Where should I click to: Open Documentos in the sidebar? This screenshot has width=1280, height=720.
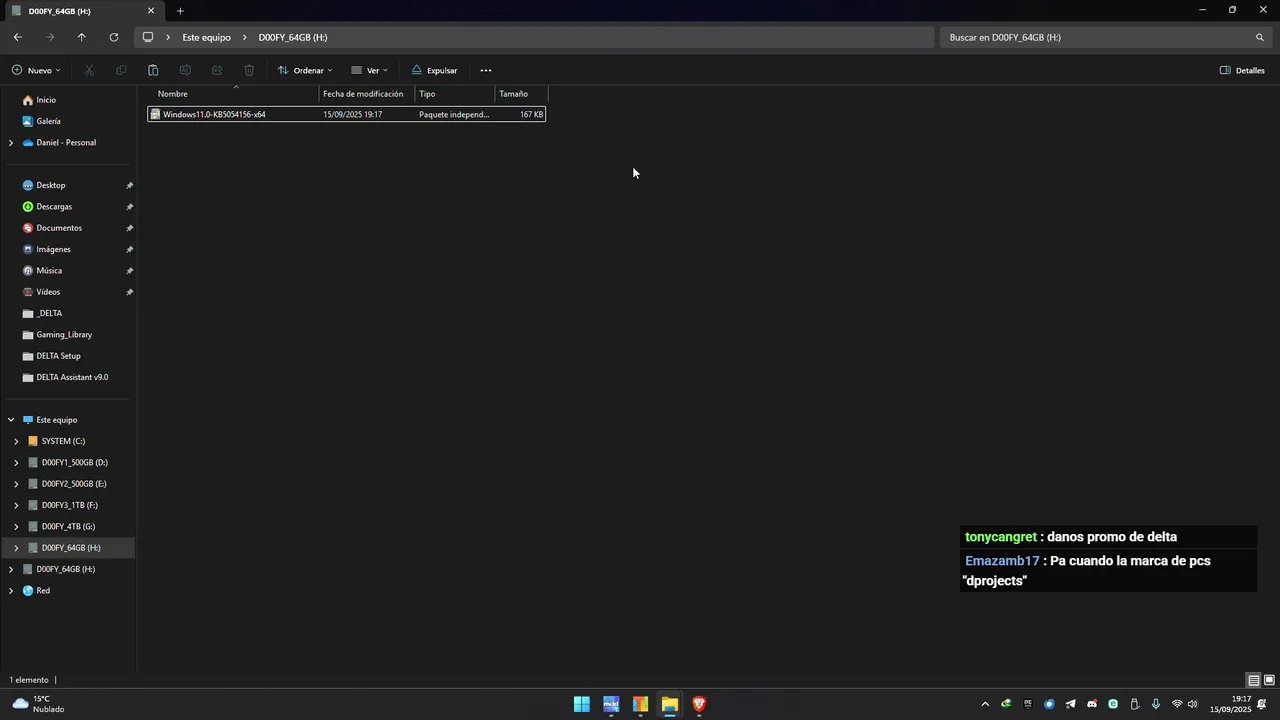(59, 228)
